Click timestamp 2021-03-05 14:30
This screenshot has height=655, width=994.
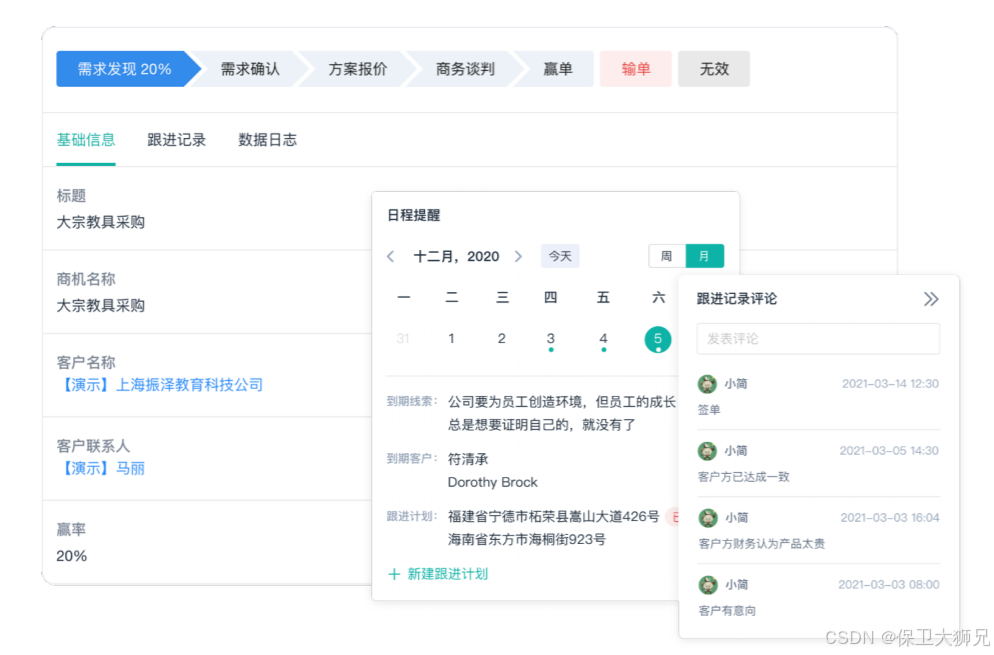[x=889, y=451]
